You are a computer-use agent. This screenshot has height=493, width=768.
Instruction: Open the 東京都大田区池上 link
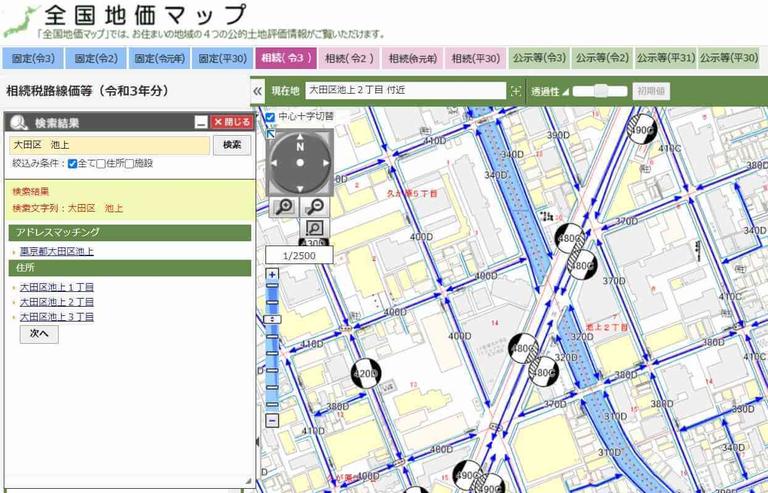click(56, 252)
